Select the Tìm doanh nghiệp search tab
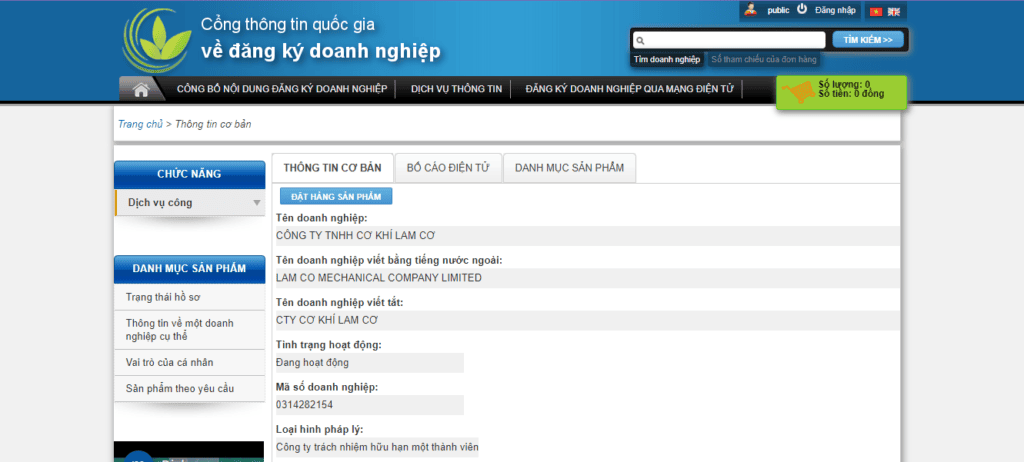This screenshot has width=1024, height=462. [667, 59]
